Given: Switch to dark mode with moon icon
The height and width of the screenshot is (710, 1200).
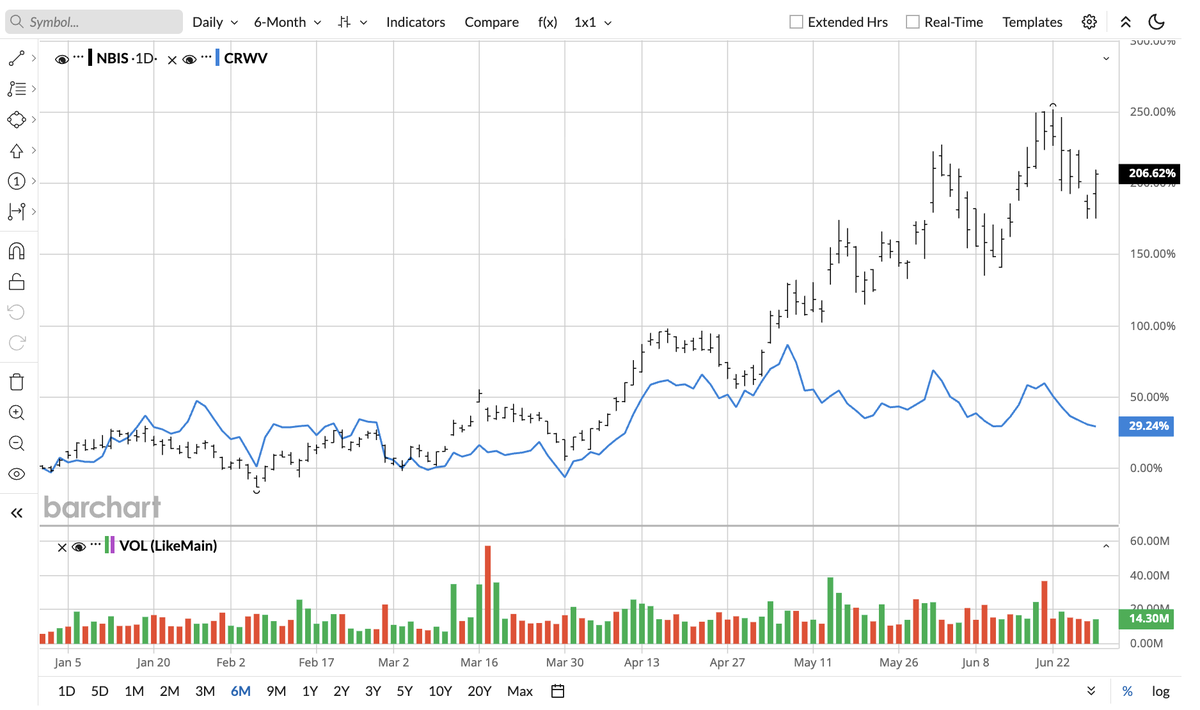Looking at the screenshot, I should pyautogui.click(x=1157, y=21).
